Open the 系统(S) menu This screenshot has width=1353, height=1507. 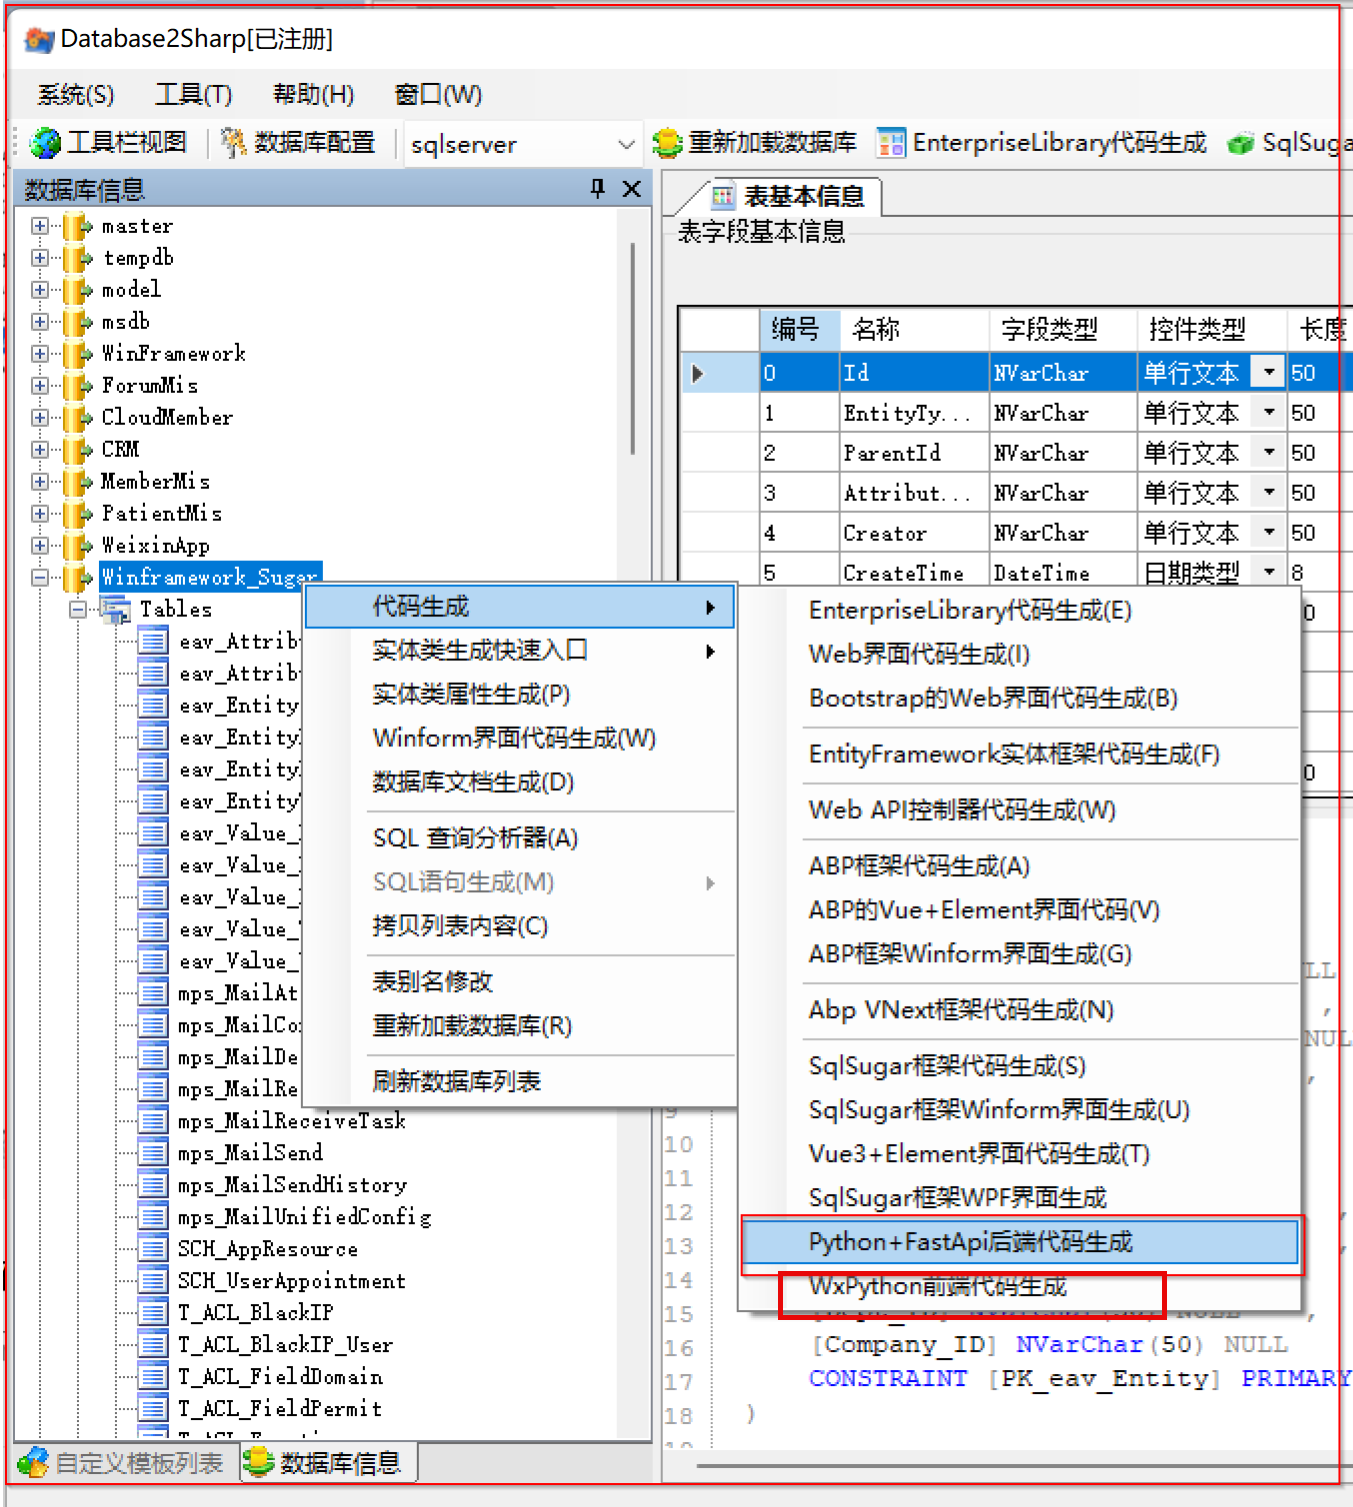point(76,95)
